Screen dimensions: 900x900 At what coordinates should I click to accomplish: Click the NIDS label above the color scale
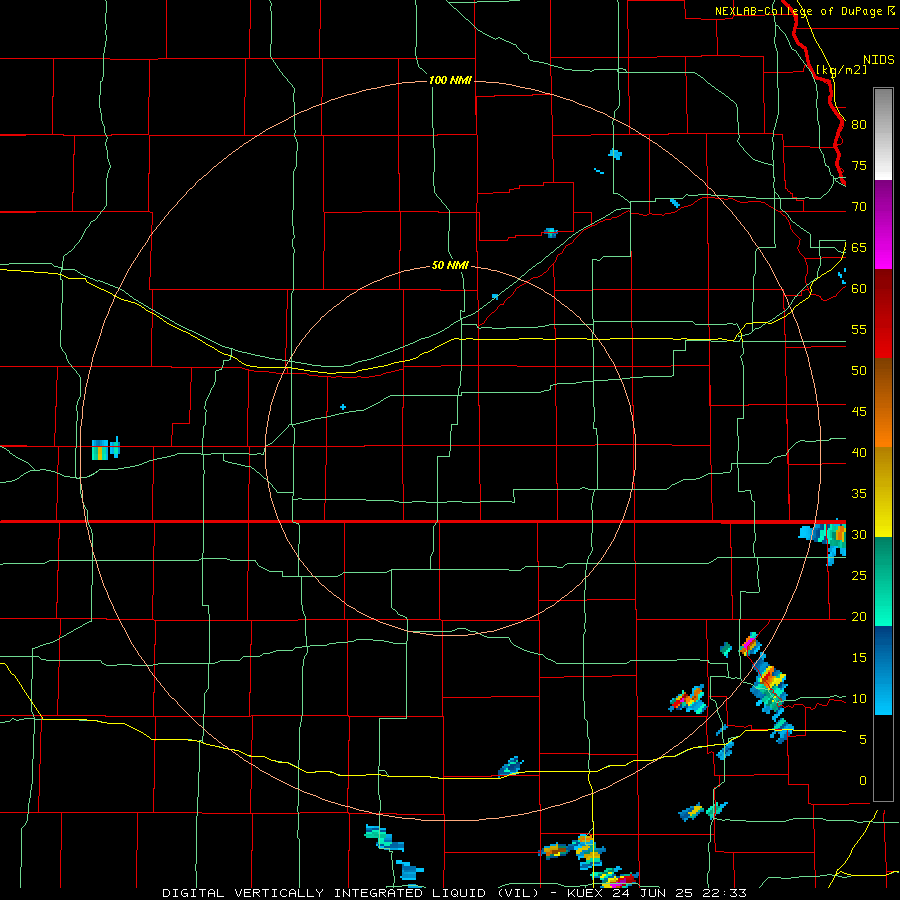tap(879, 60)
